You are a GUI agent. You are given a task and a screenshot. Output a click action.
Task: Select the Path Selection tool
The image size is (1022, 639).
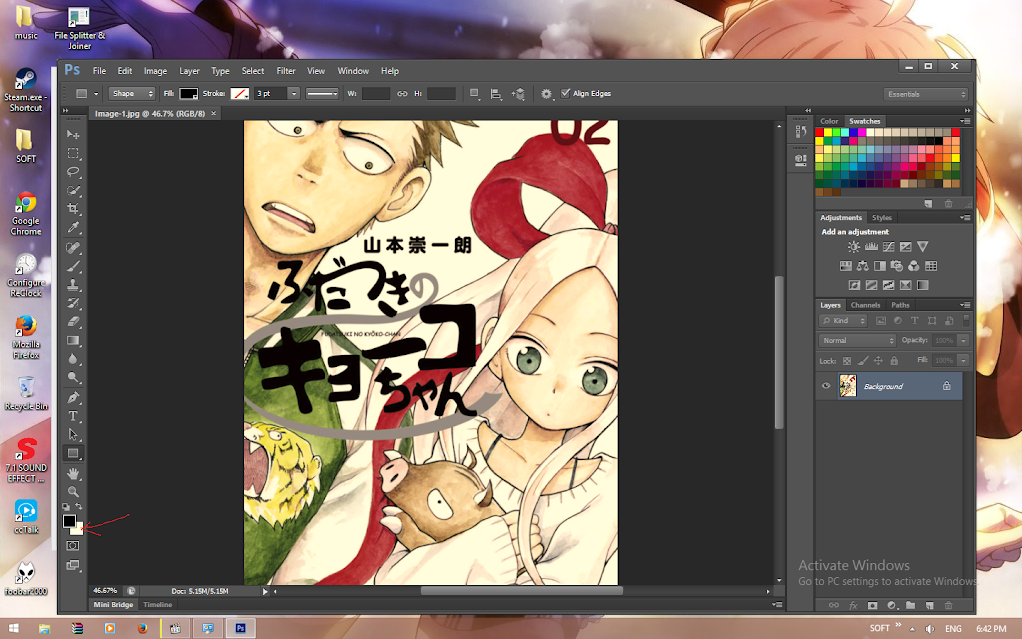[x=73, y=434]
